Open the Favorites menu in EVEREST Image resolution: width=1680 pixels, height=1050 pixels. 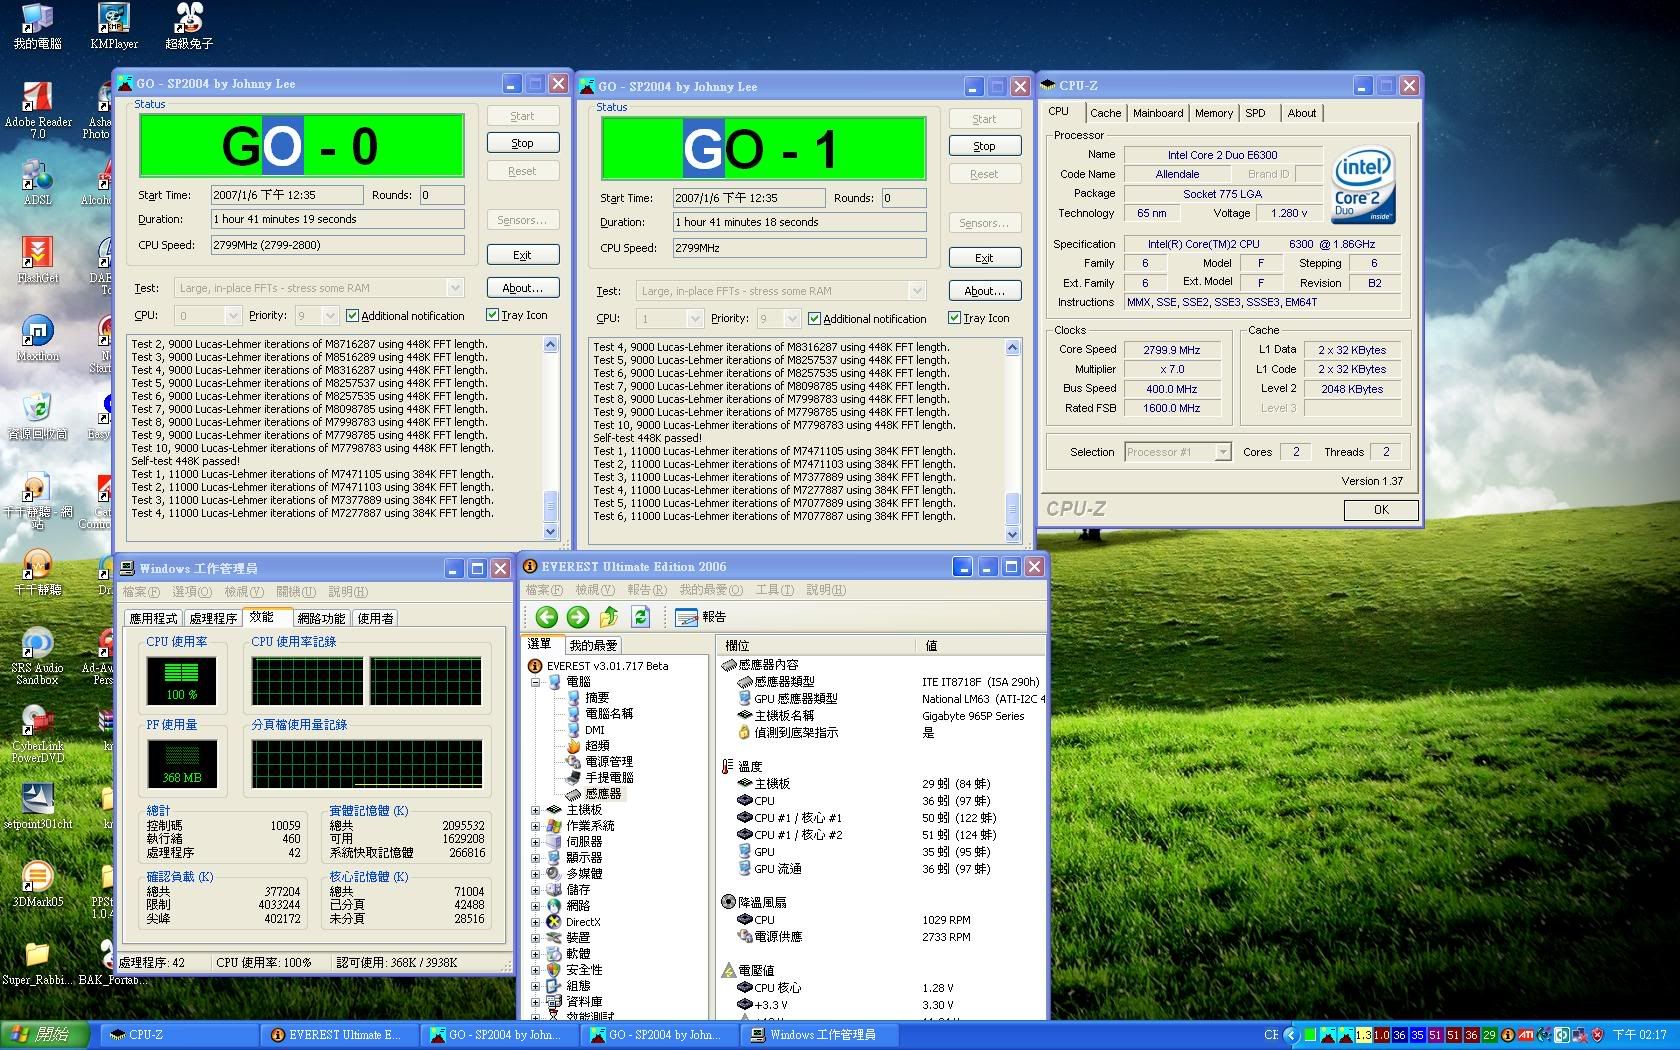coord(711,590)
